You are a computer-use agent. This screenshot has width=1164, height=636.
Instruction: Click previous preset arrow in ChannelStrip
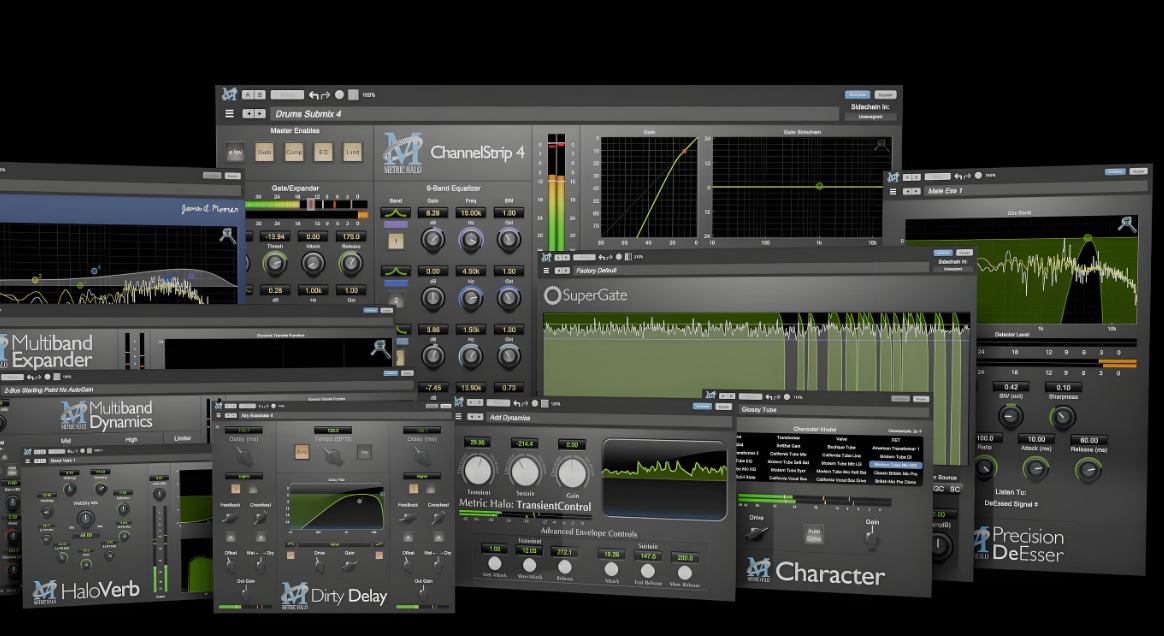(x=249, y=114)
